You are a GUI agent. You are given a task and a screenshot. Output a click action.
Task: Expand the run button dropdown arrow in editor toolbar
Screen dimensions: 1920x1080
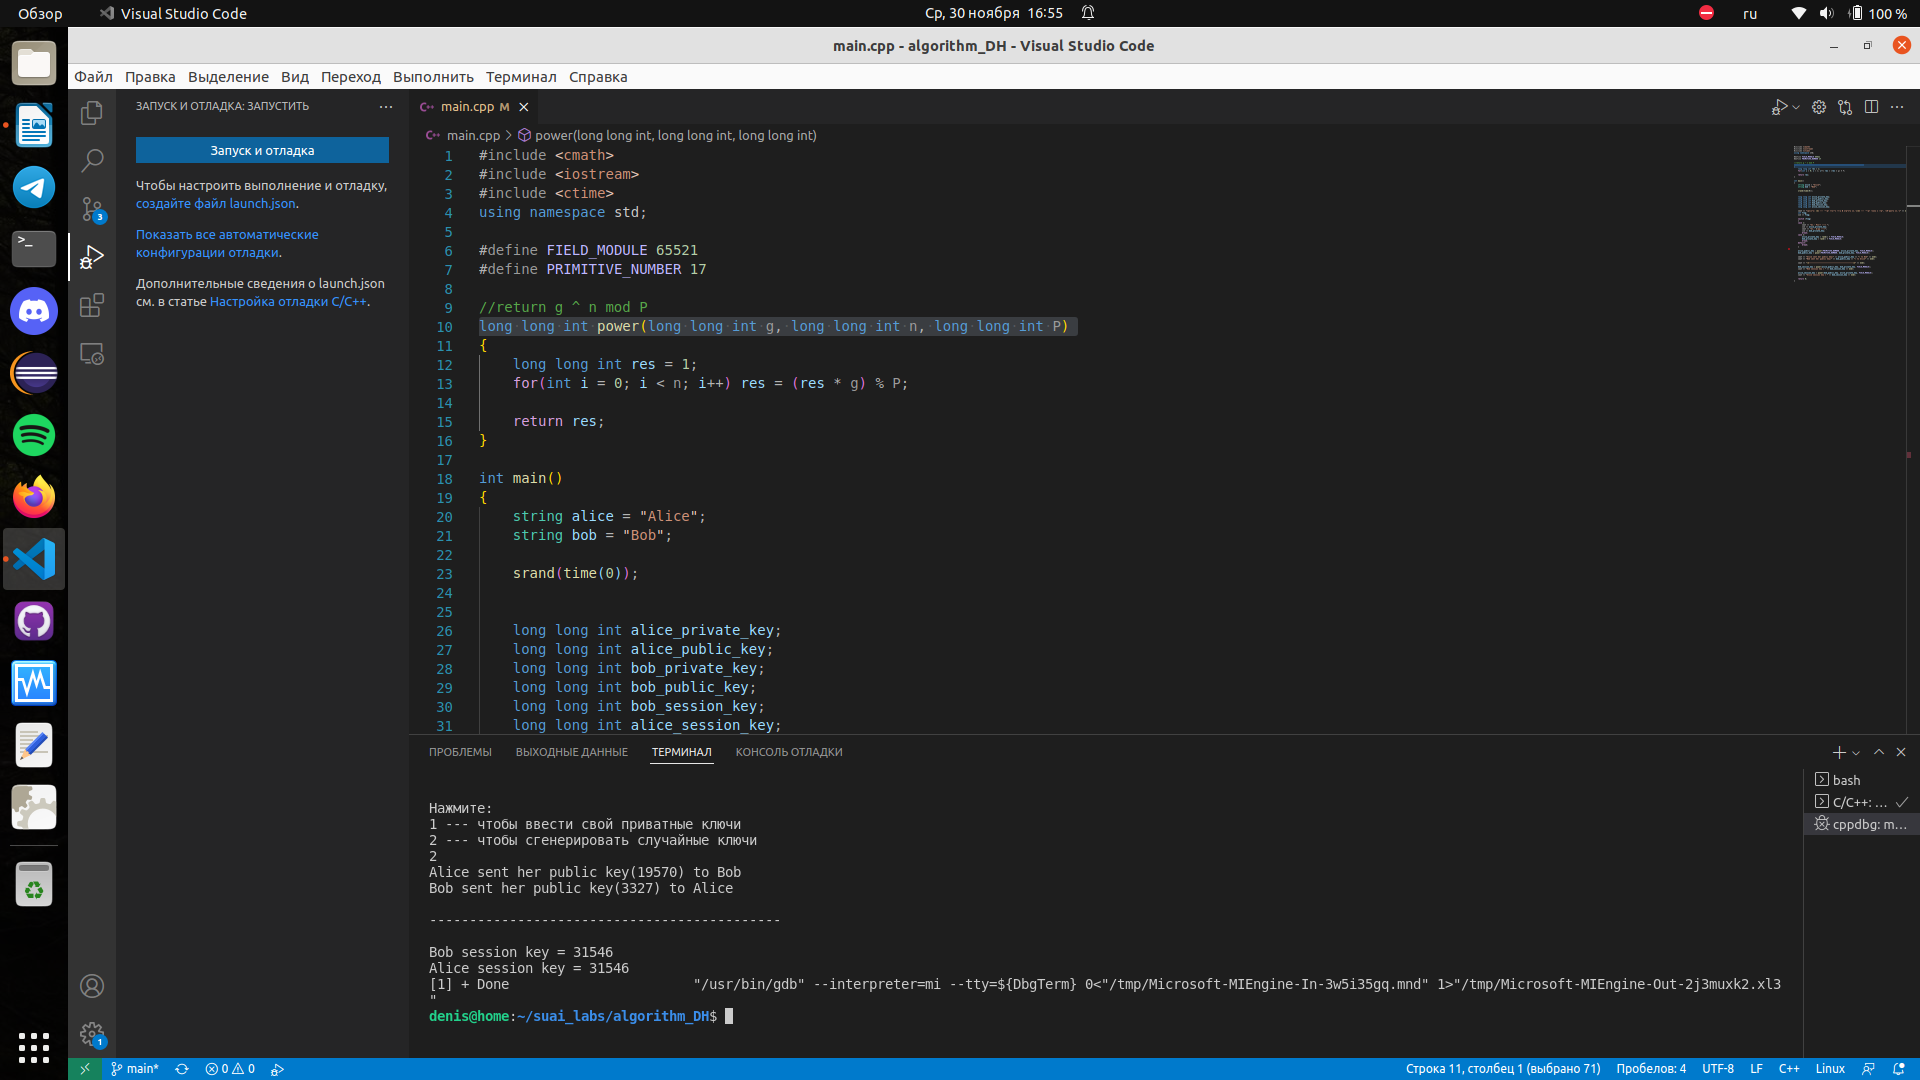1797,107
